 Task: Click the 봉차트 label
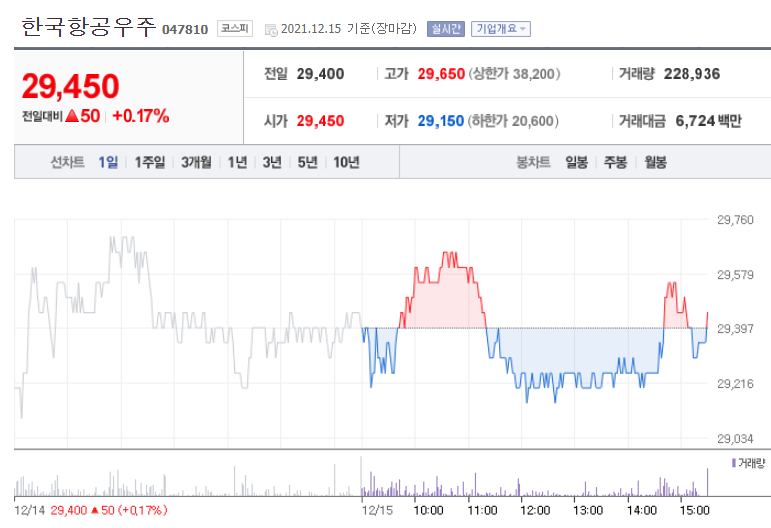tap(533, 162)
